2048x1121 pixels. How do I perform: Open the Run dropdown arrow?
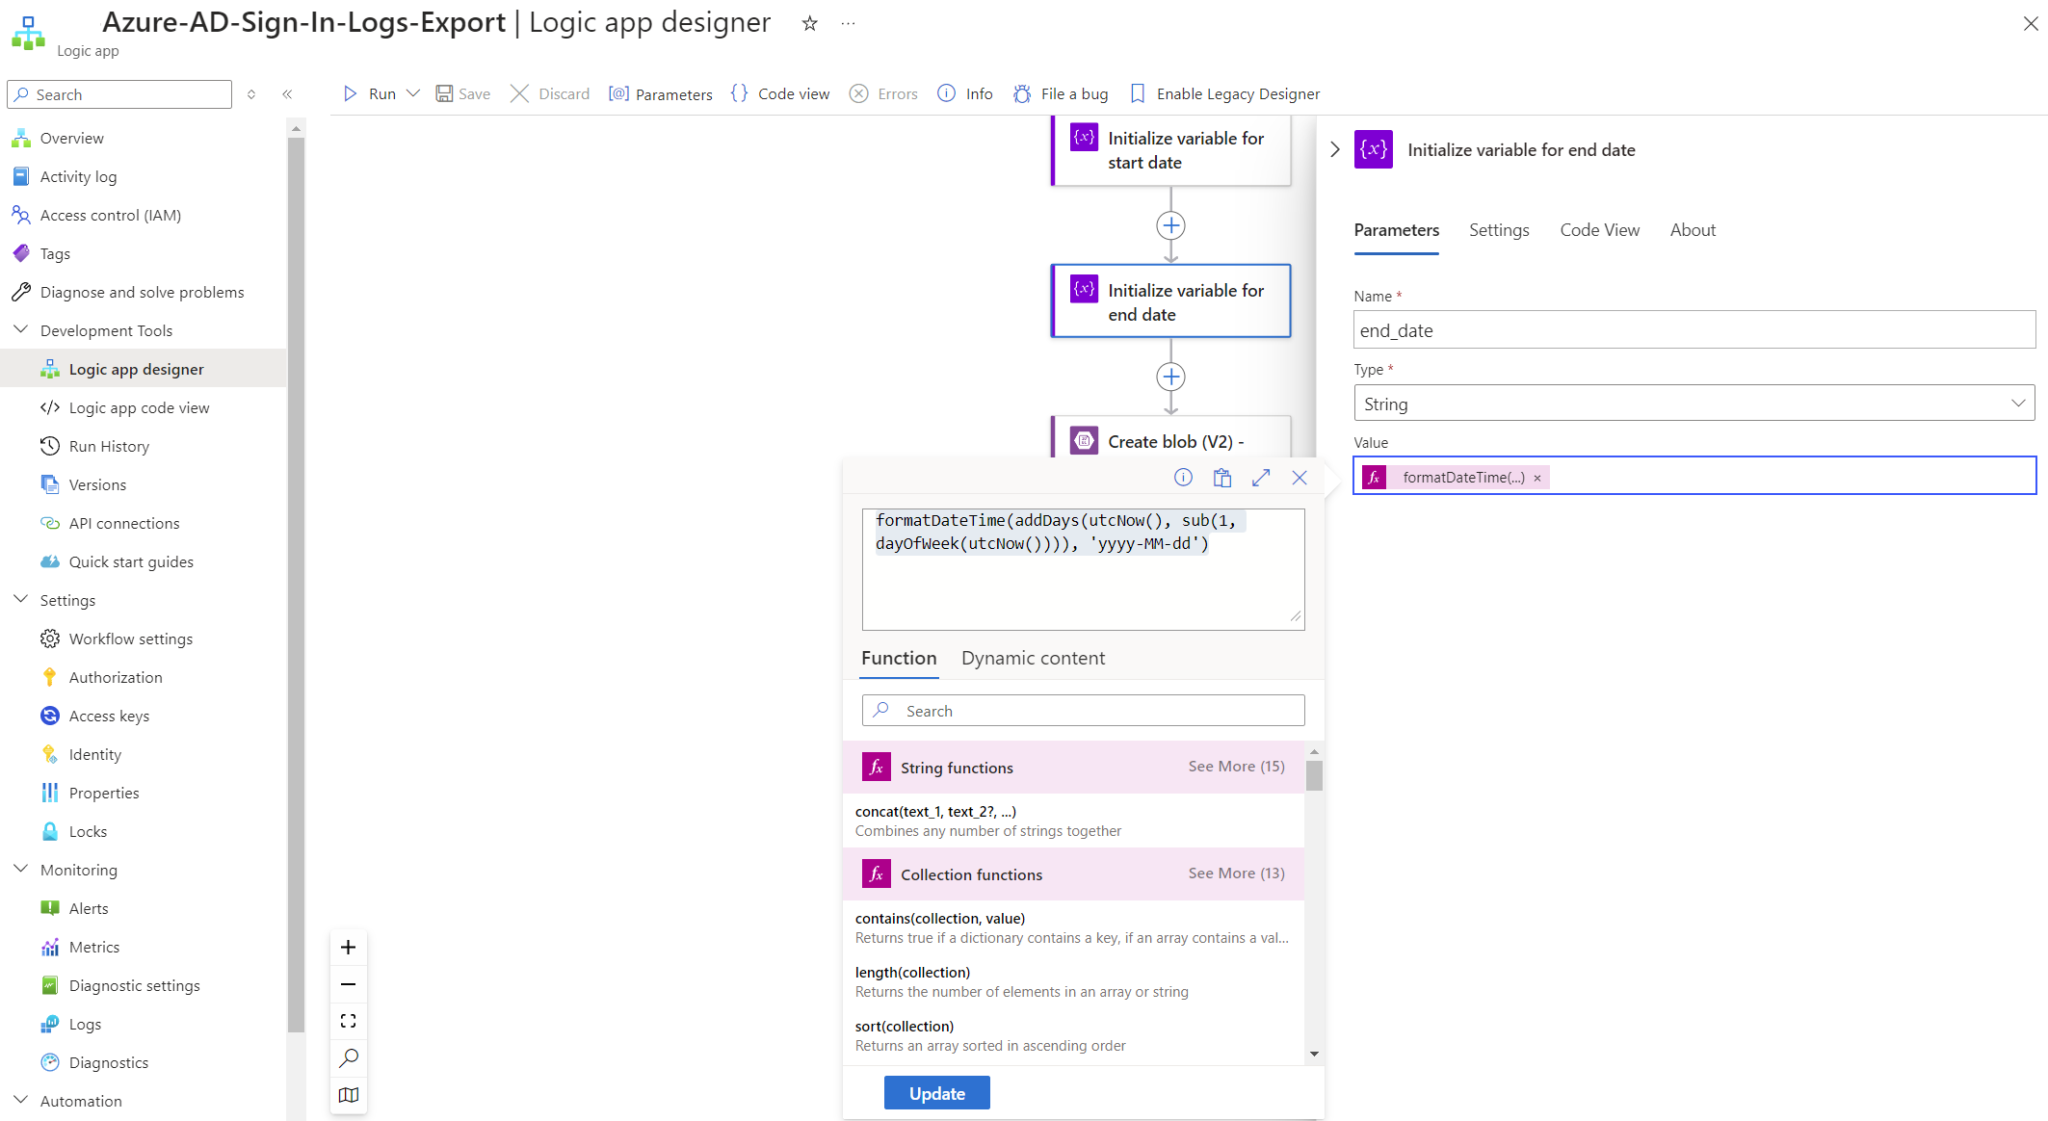click(413, 94)
